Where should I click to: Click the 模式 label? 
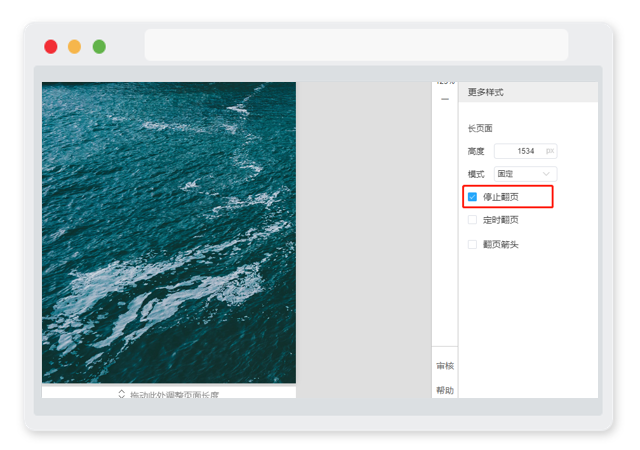click(476, 174)
